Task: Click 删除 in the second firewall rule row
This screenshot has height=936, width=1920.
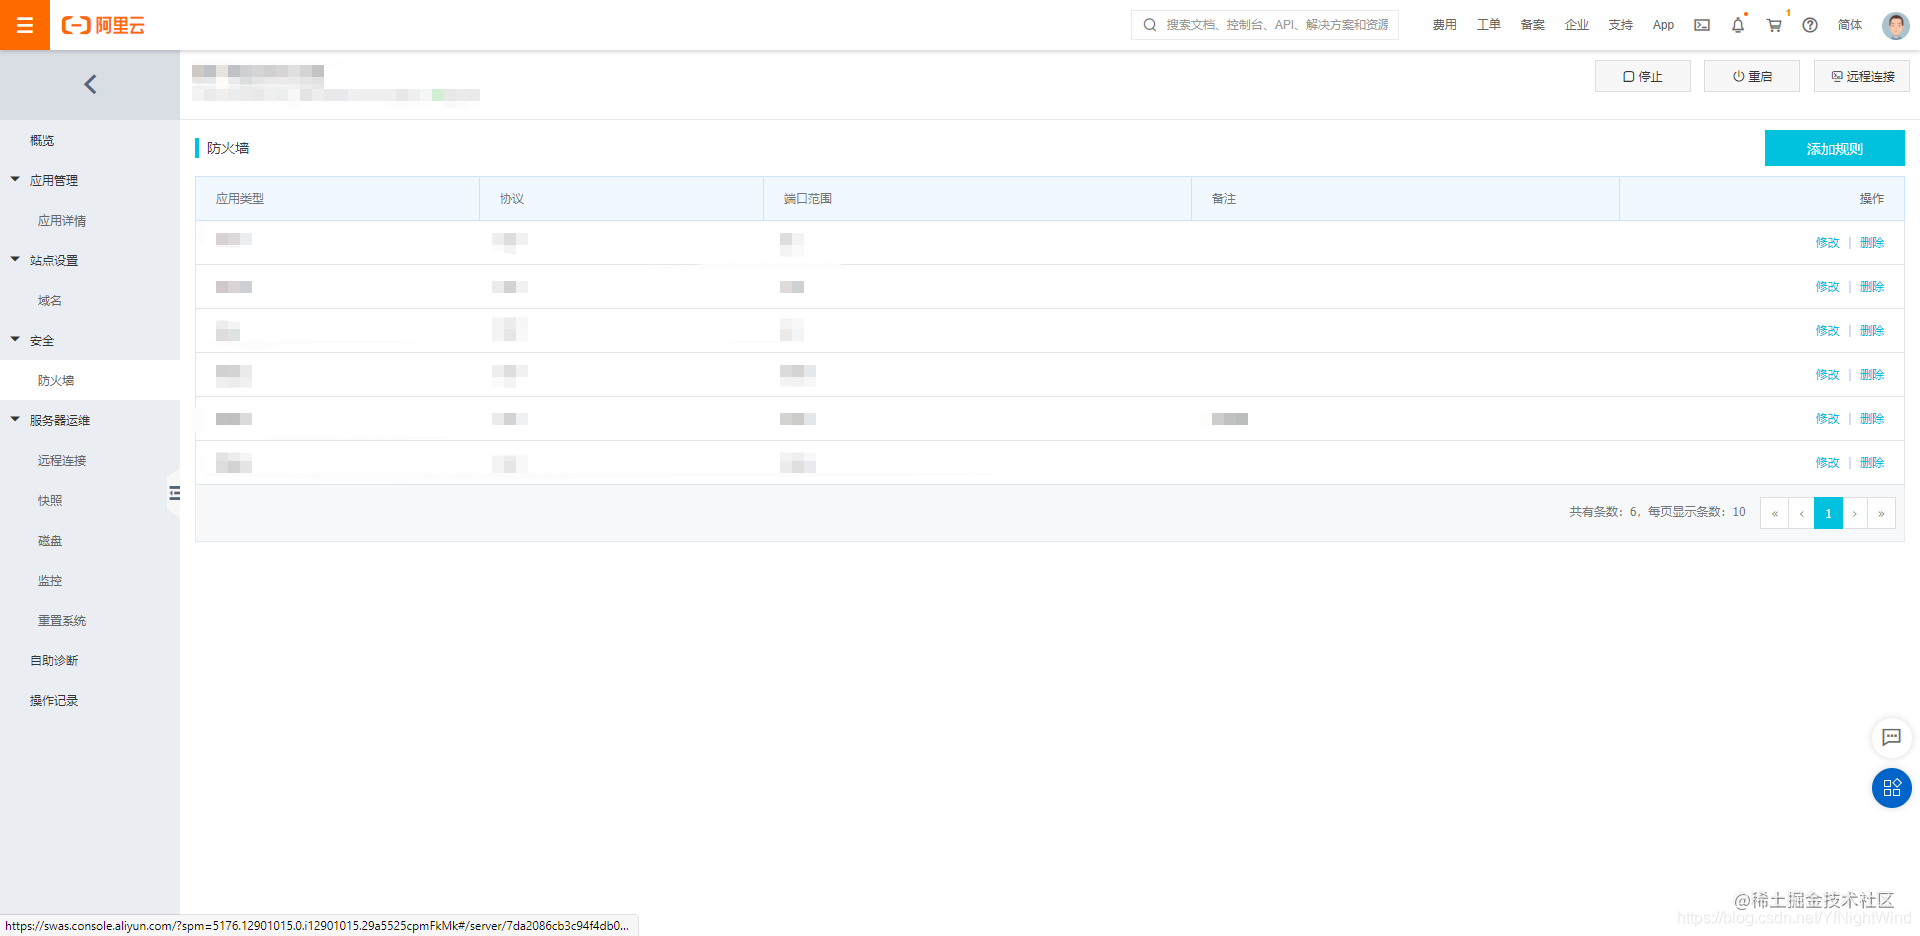Action: coord(1872,287)
